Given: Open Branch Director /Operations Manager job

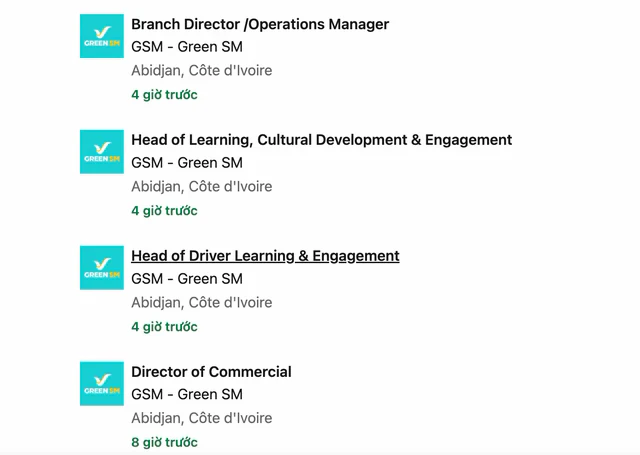Looking at the screenshot, I should tap(260, 24).
